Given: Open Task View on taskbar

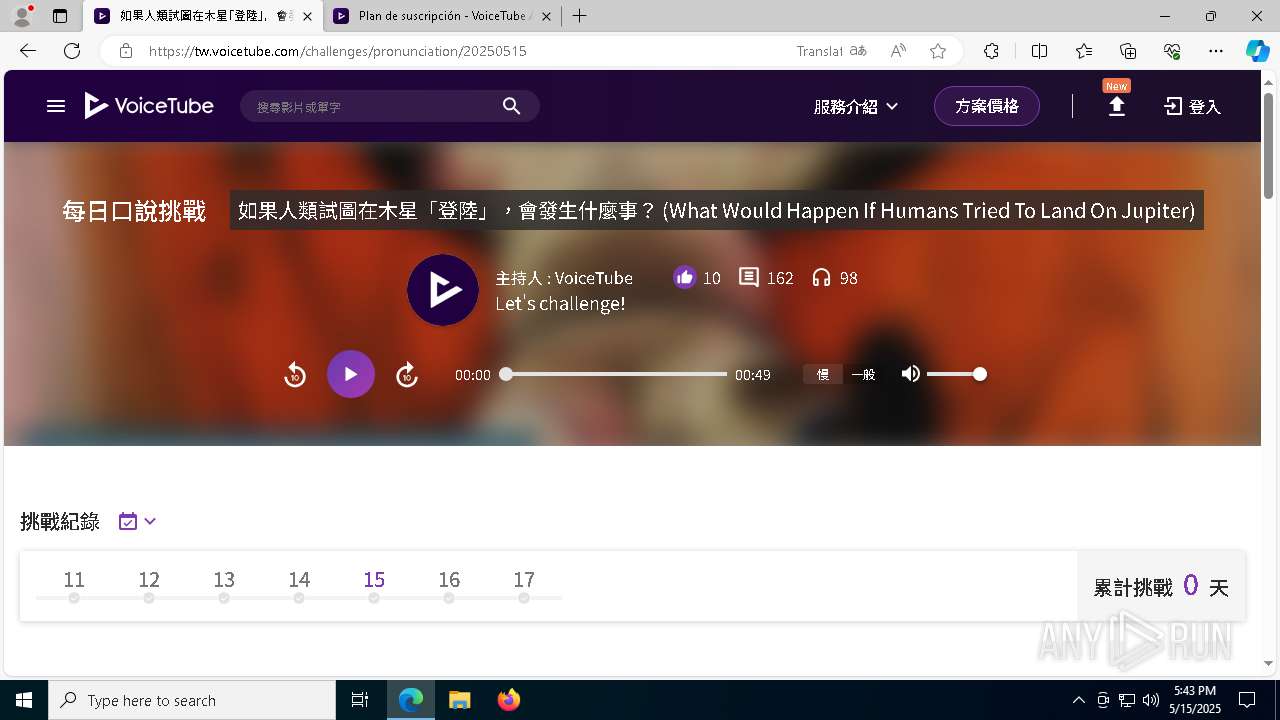Looking at the screenshot, I should [x=360, y=700].
